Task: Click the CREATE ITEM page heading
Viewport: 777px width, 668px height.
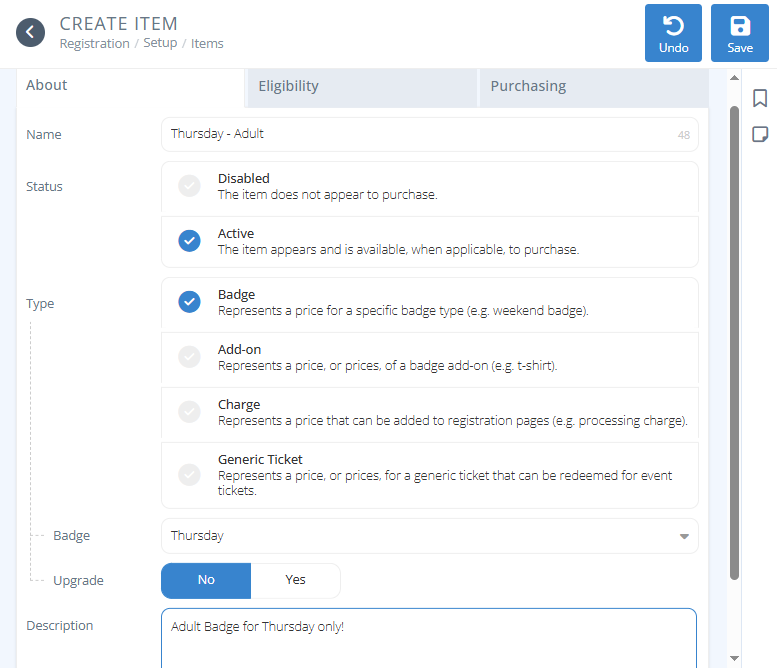Action: [x=118, y=24]
